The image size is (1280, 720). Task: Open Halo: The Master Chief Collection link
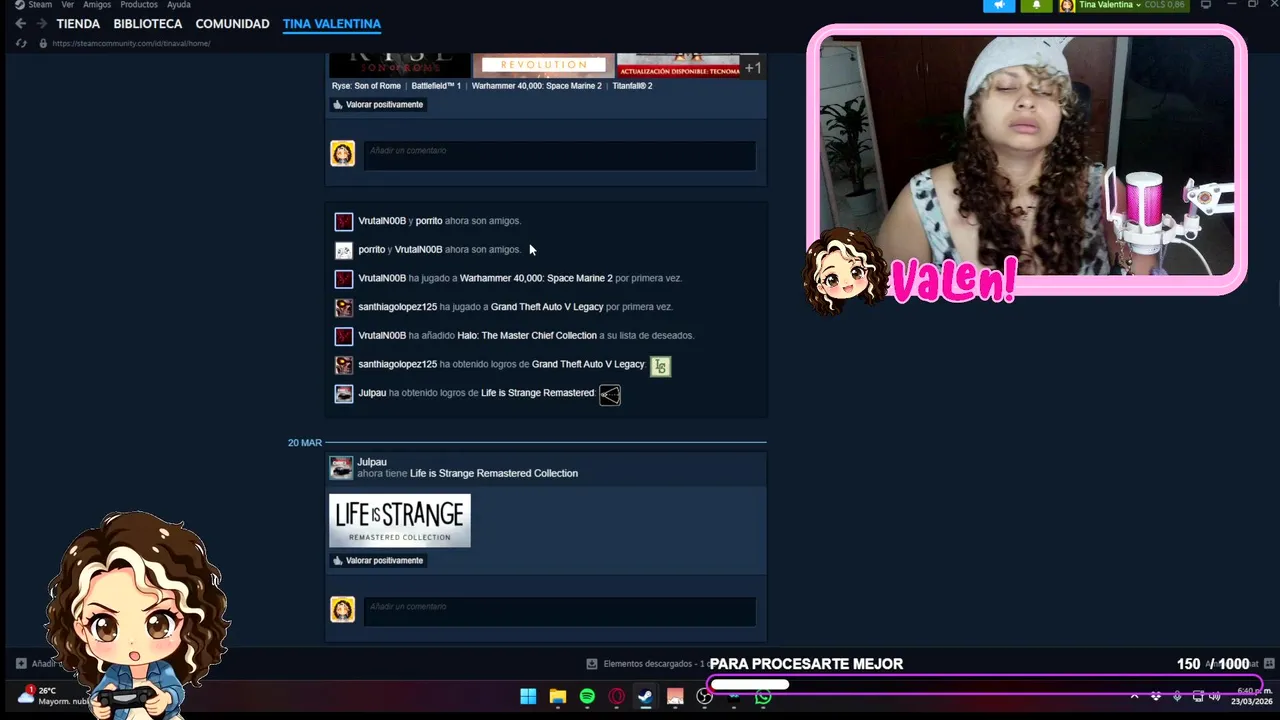[x=527, y=336]
